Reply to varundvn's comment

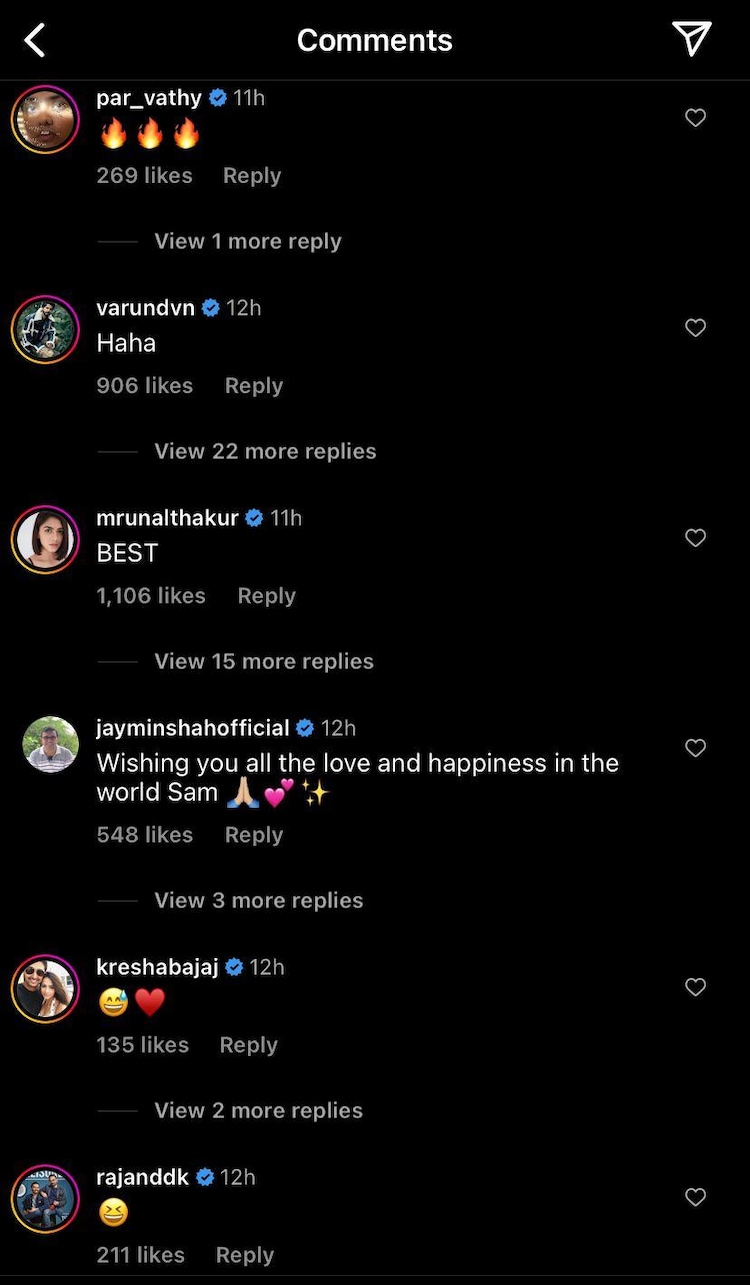pos(253,386)
